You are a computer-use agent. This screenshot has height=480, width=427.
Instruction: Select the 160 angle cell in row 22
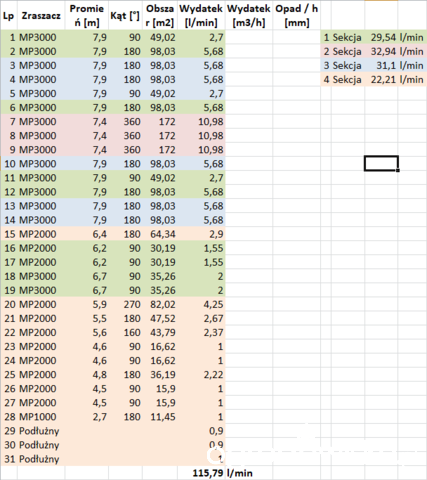click(x=125, y=332)
